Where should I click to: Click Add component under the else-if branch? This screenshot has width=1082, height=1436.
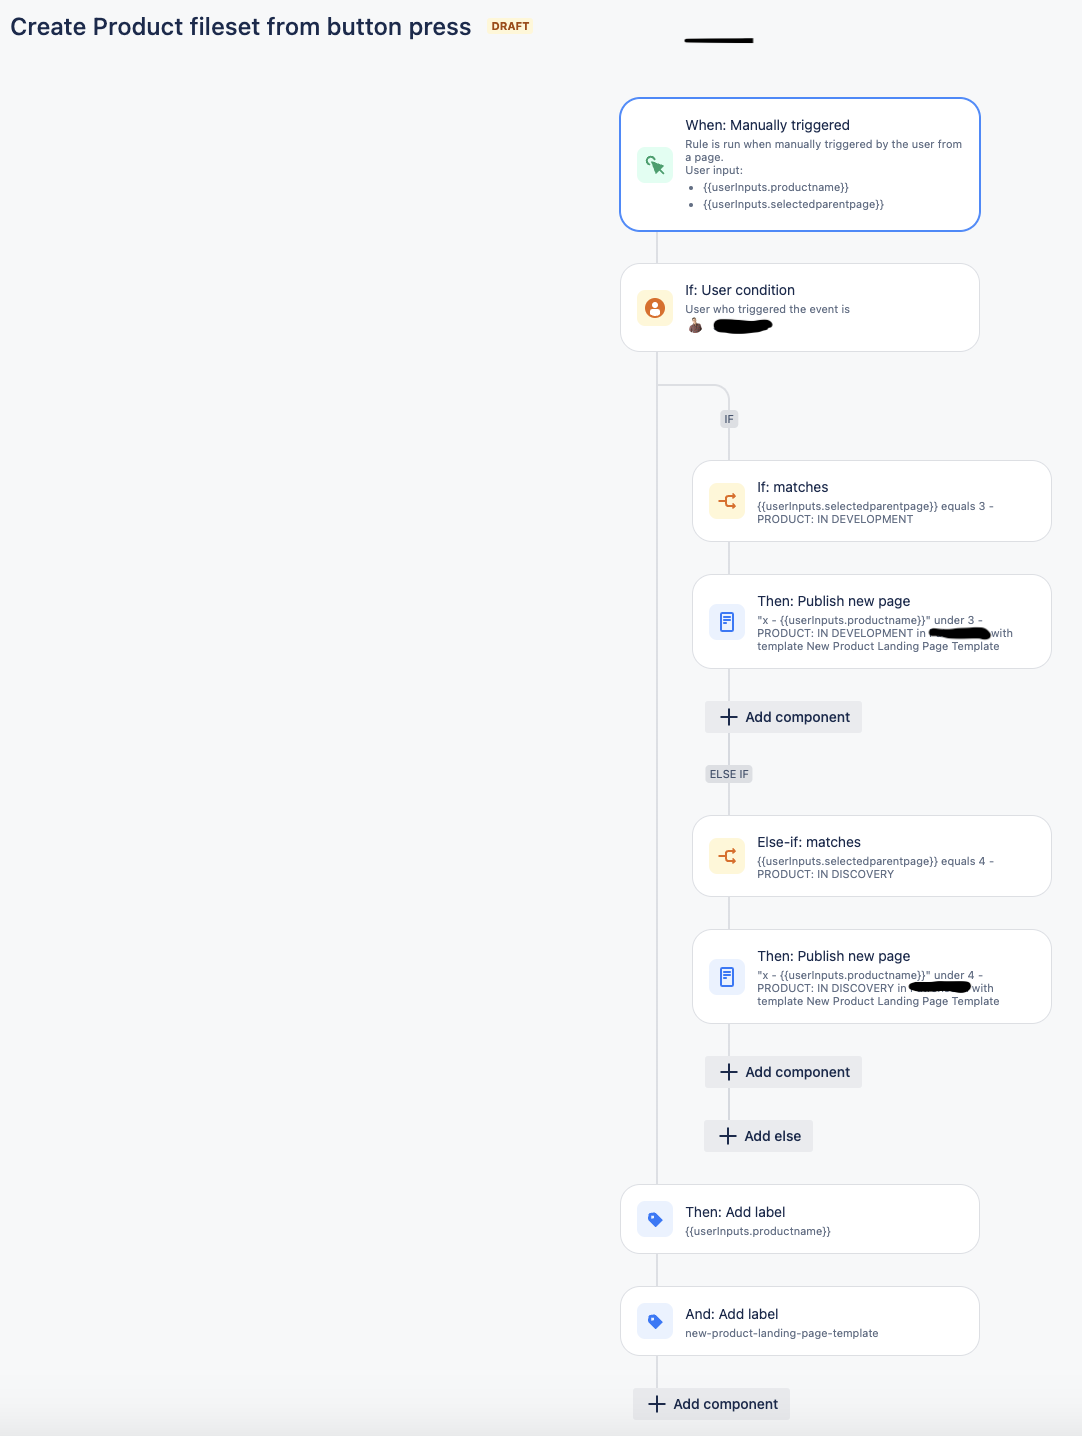tap(783, 1071)
